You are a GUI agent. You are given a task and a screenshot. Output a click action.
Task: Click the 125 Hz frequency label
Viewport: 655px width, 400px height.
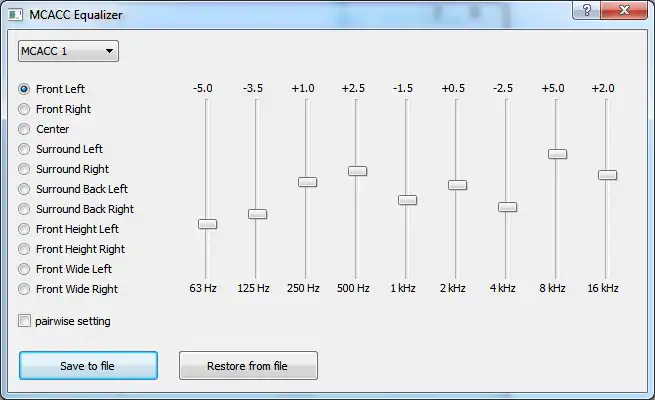[253, 288]
